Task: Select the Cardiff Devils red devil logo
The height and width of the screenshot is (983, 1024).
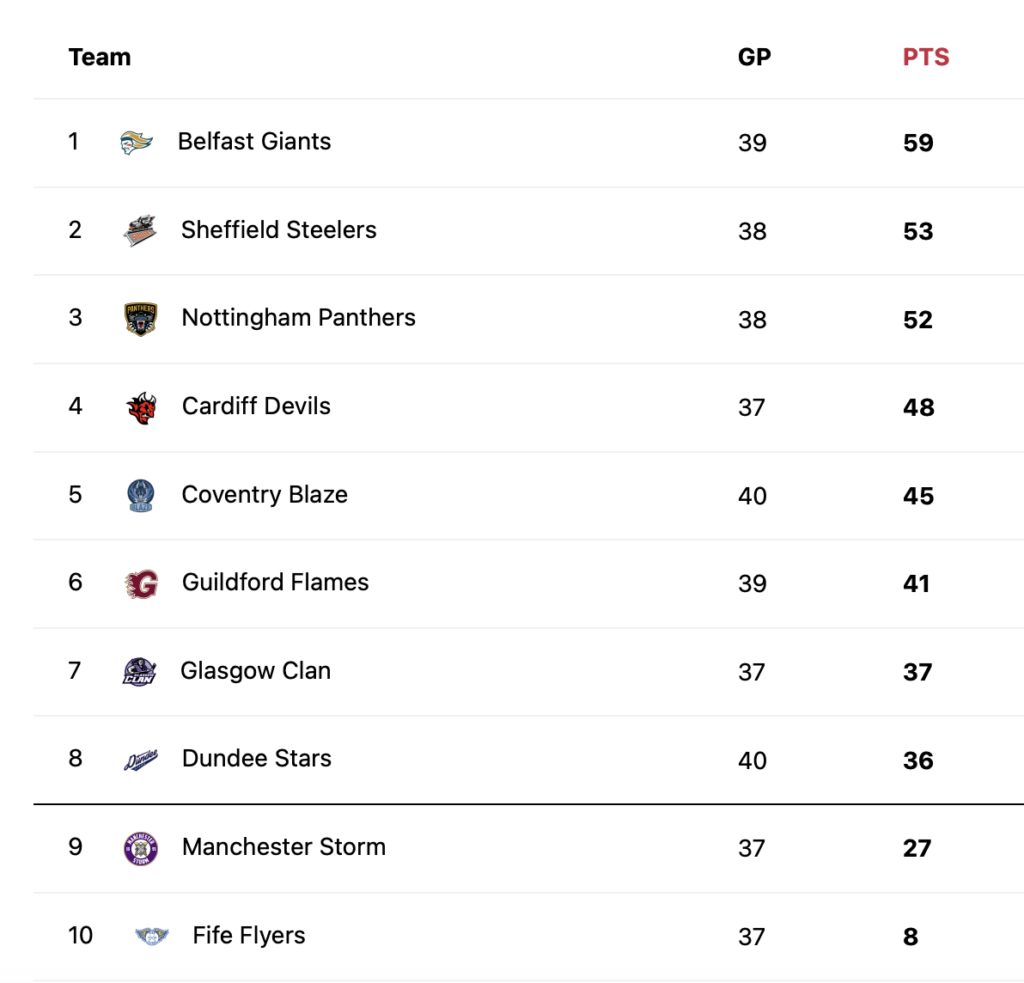Action: click(142, 408)
